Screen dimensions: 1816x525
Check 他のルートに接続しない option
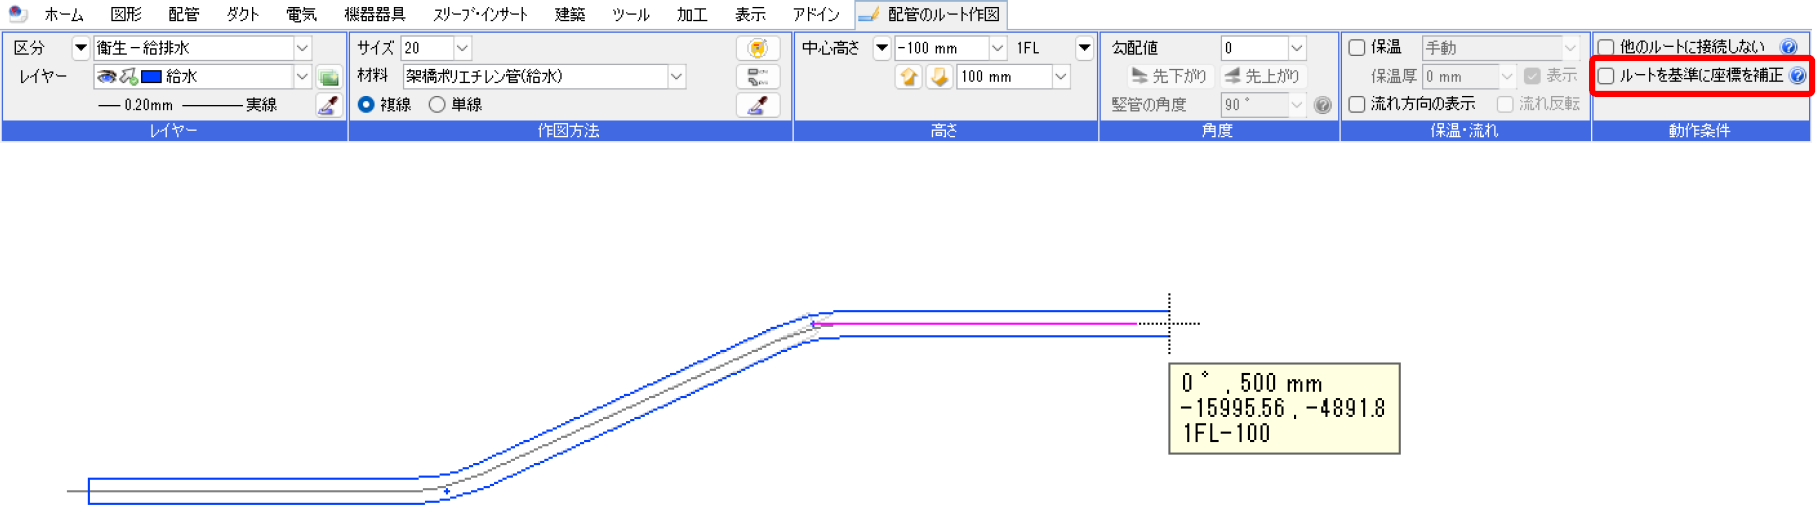tap(1606, 47)
